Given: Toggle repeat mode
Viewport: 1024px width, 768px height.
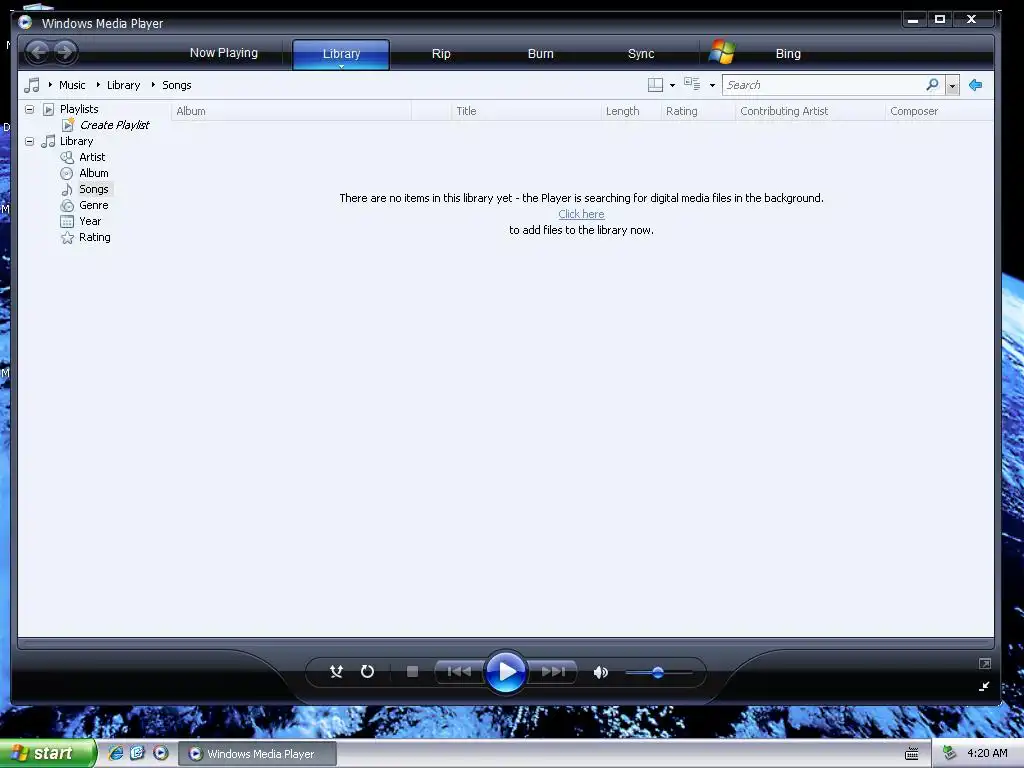Looking at the screenshot, I should 367,671.
